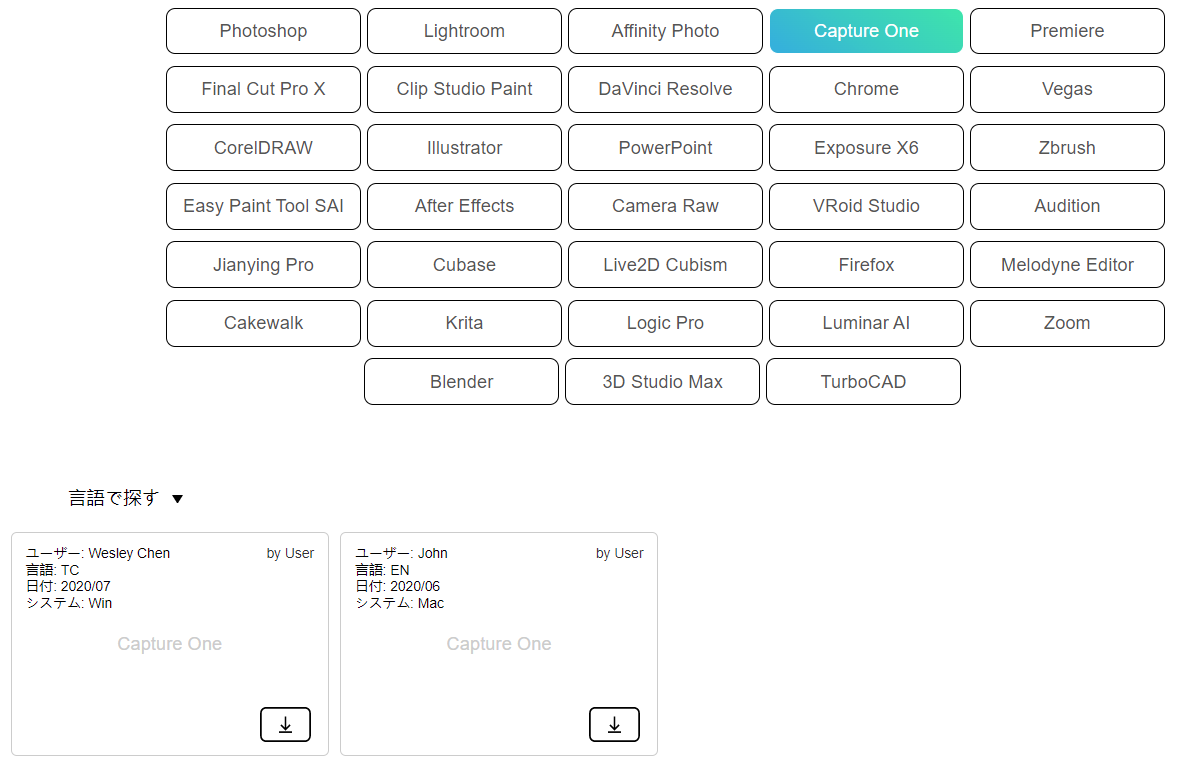The image size is (1178, 766).
Task: Open John's Capture One preset card
Action: [498, 644]
